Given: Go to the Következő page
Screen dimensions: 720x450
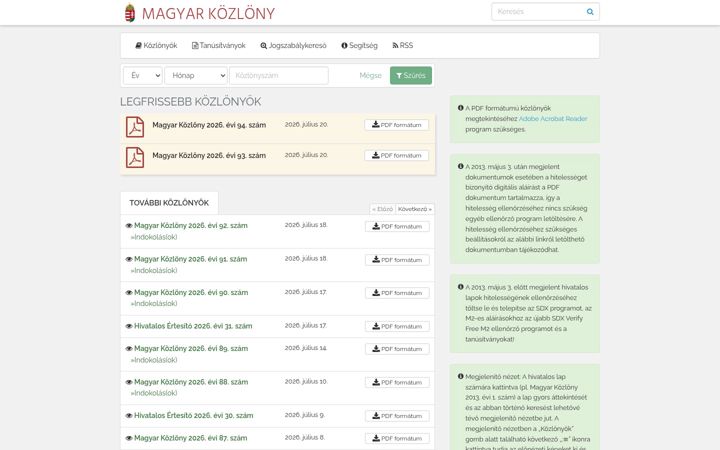Looking at the screenshot, I should pyautogui.click(x=415, y=209).
